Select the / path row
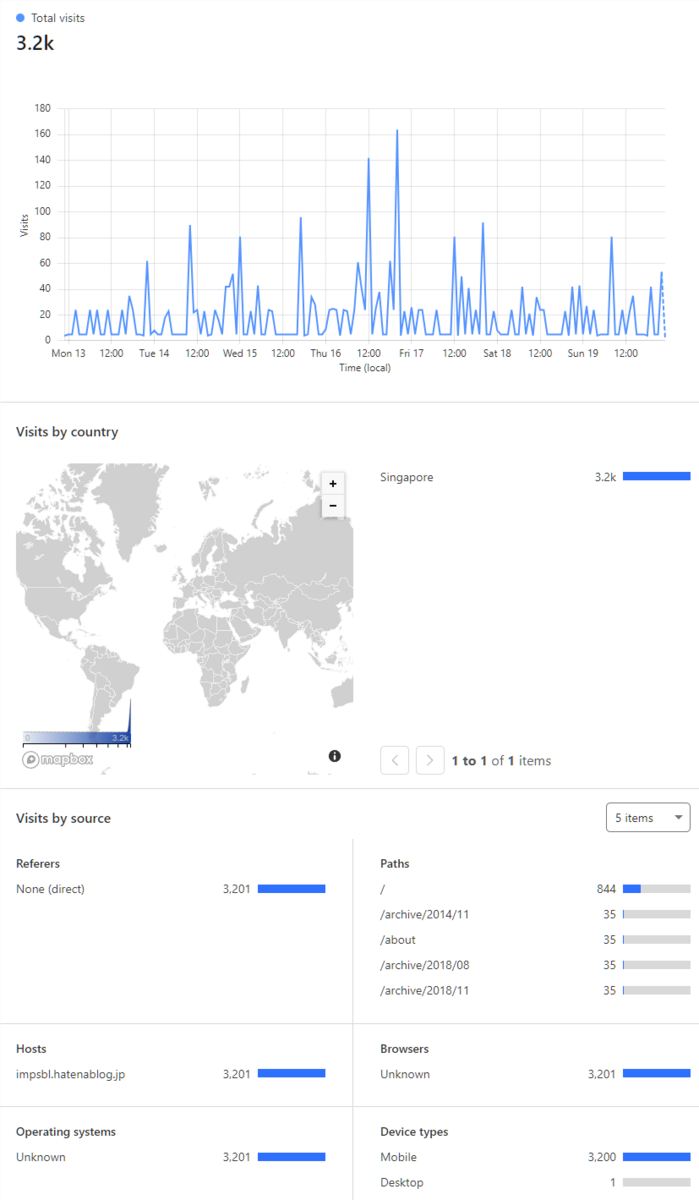The height and width of the screenshot is (1200, 699). coord(535,888)
